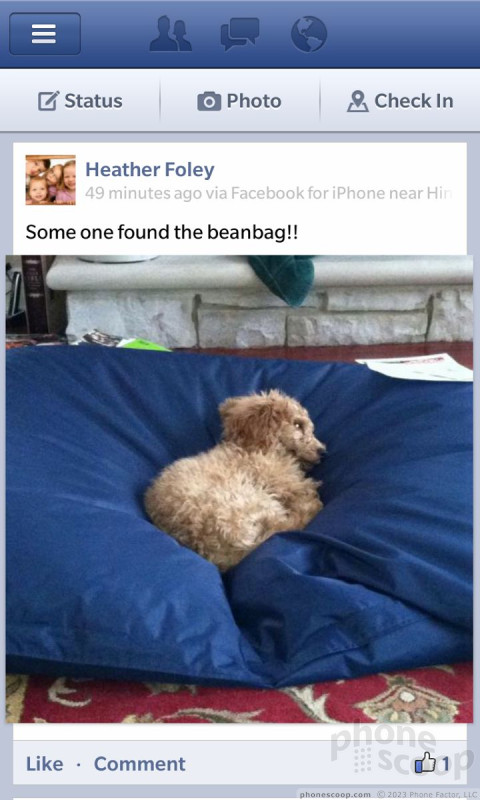Viewport: 480px width, 800px height.
Task: Like Heather Foley's beanbag post
Action: click(x=44, y=764)
